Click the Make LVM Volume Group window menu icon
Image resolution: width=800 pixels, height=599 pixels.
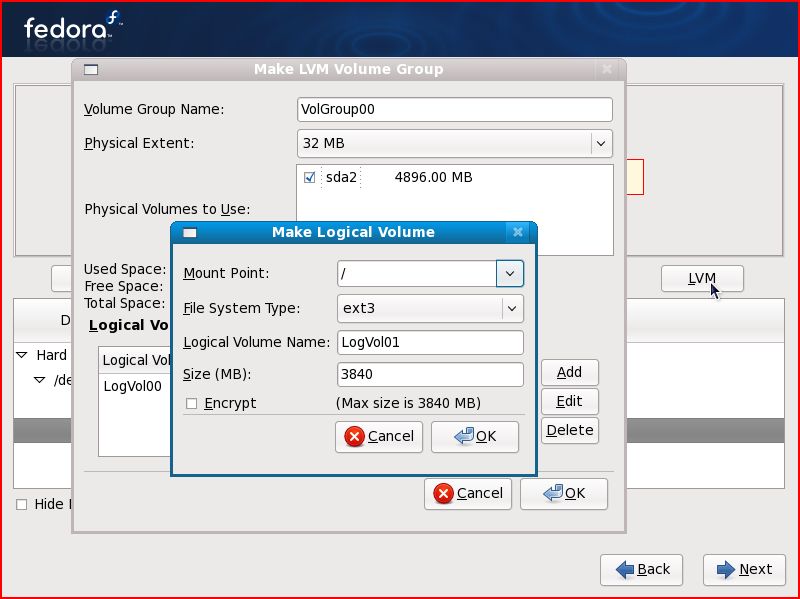[90, 70]
